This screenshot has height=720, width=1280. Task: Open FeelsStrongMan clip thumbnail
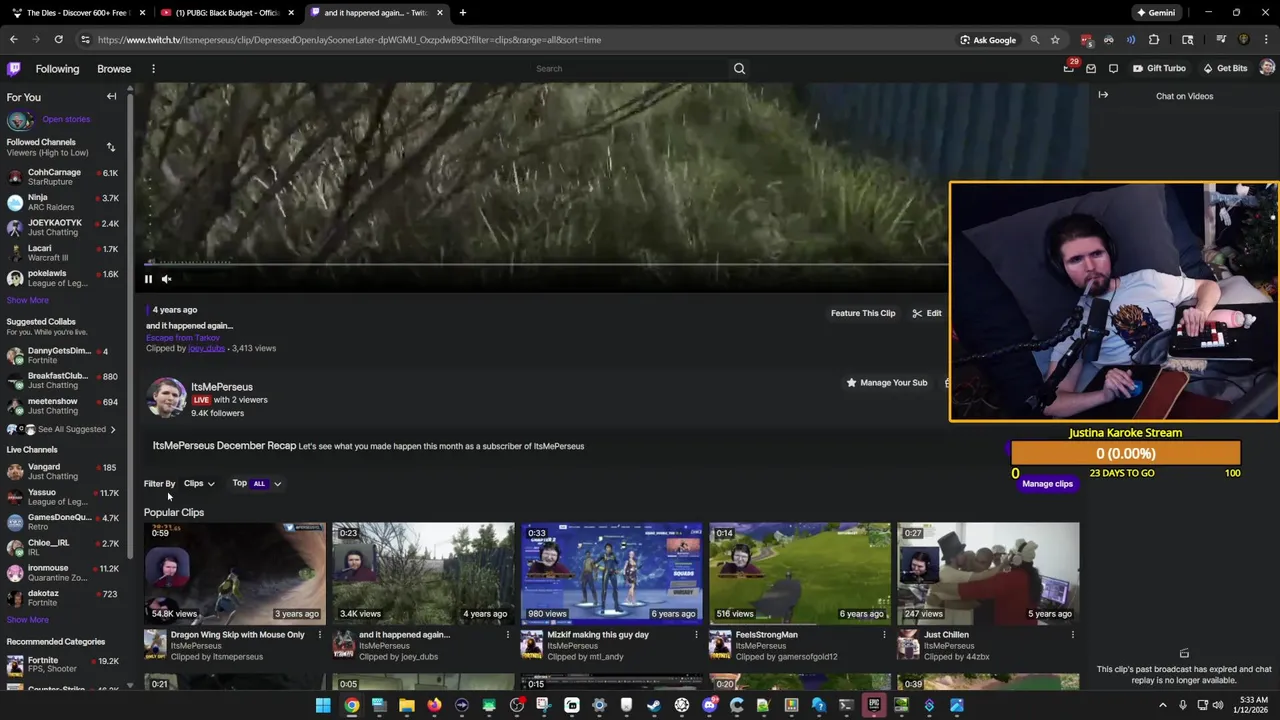click(x=800, y=573)
